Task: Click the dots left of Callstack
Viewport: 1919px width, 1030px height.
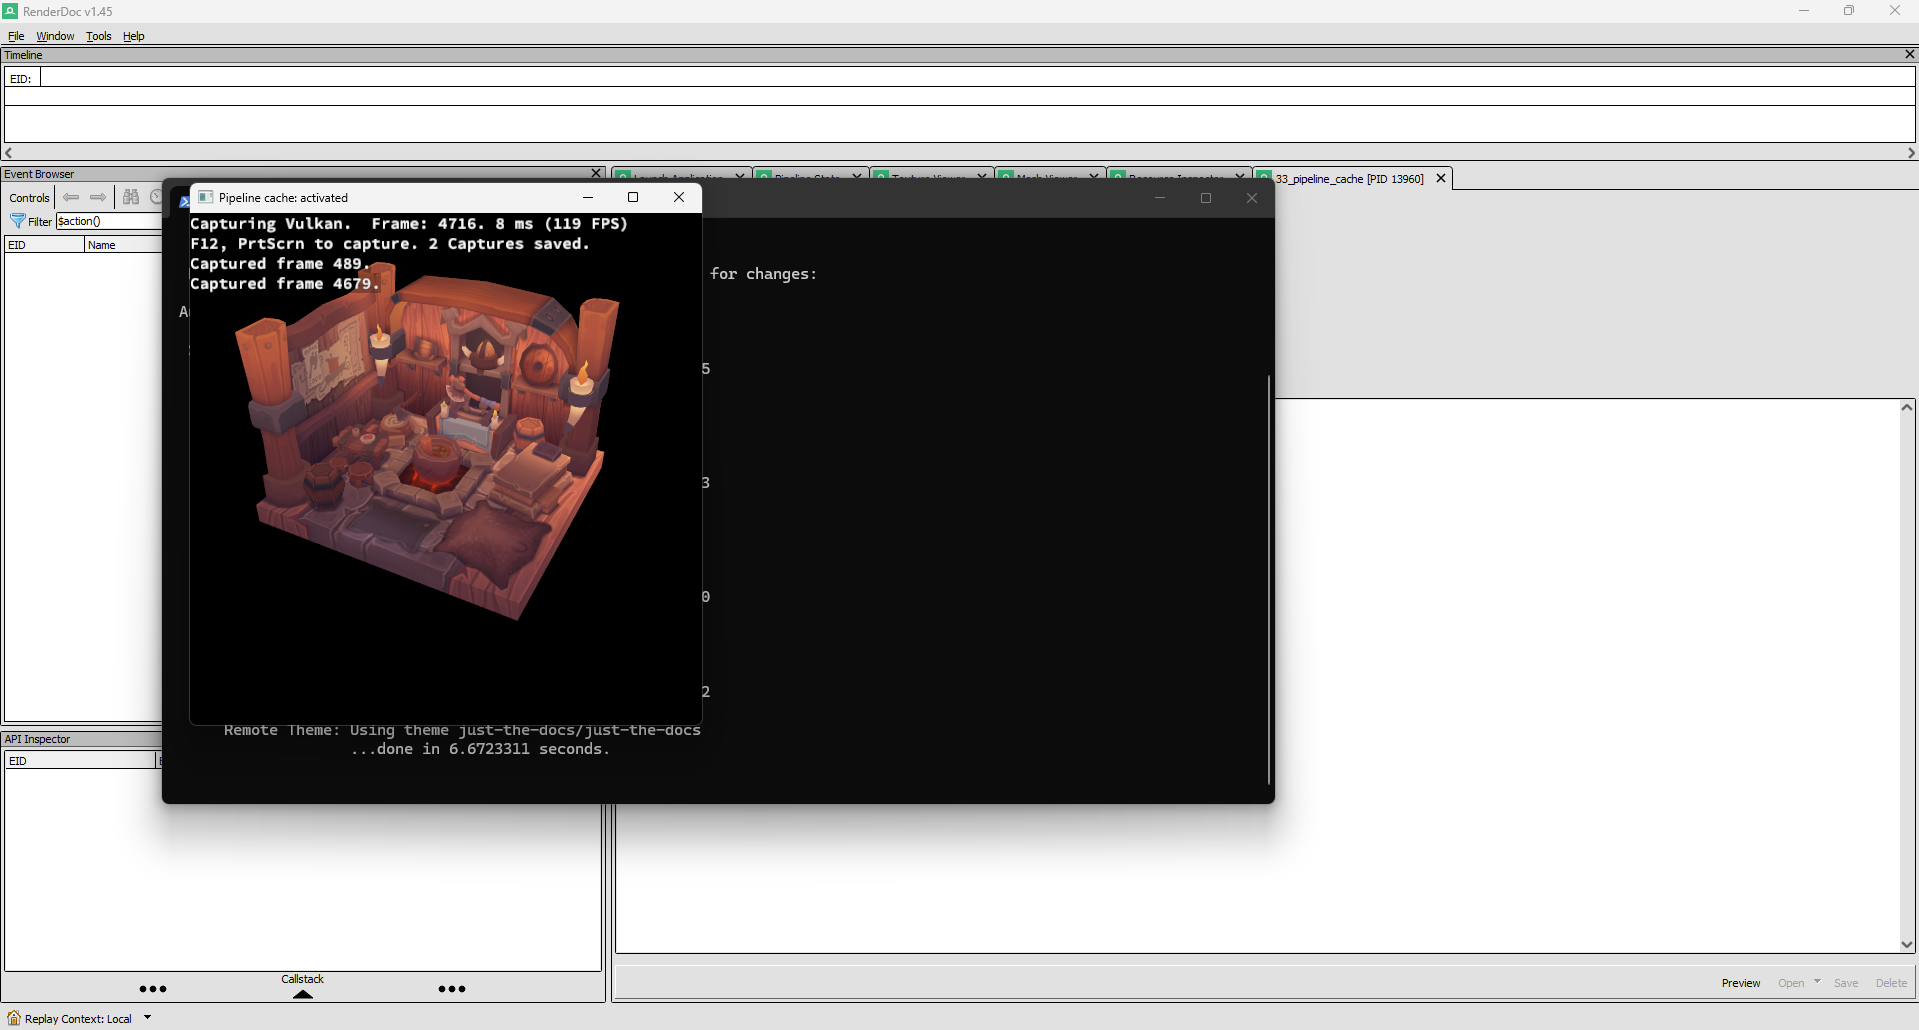Action: coord(153,989)
